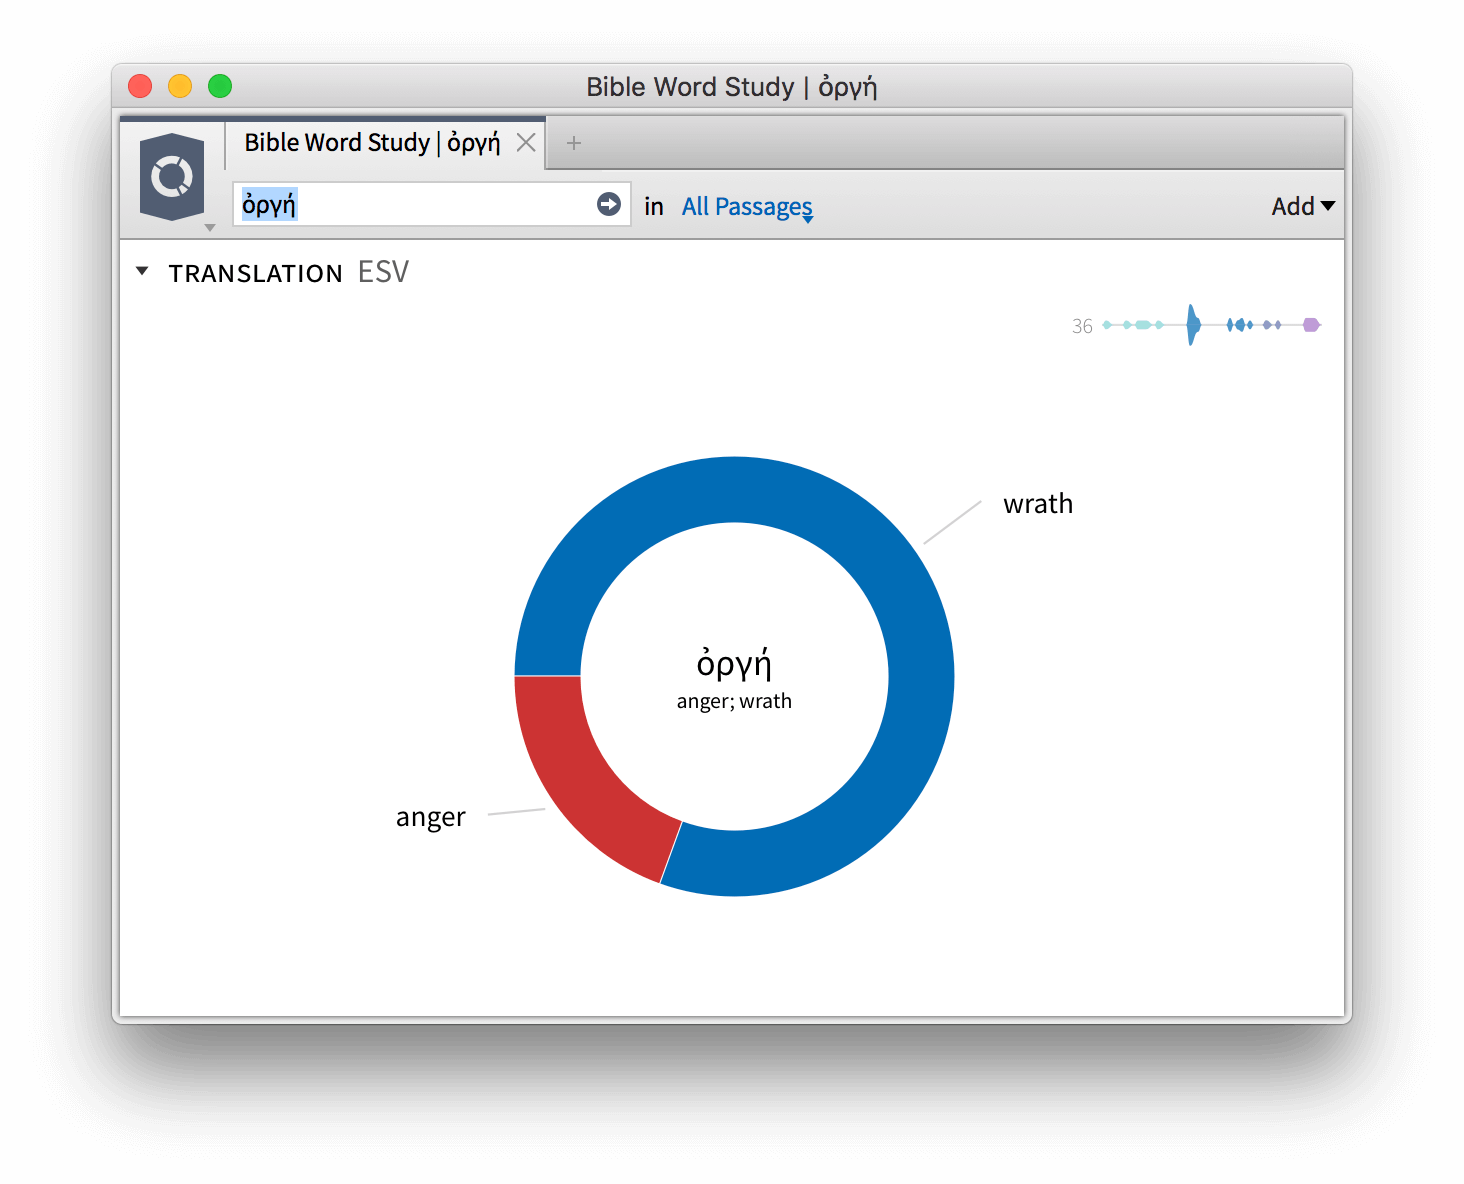Click the green zoom window button
Image resolution: width=1464 pixels, height=1184 pixels.
point(220,87)
